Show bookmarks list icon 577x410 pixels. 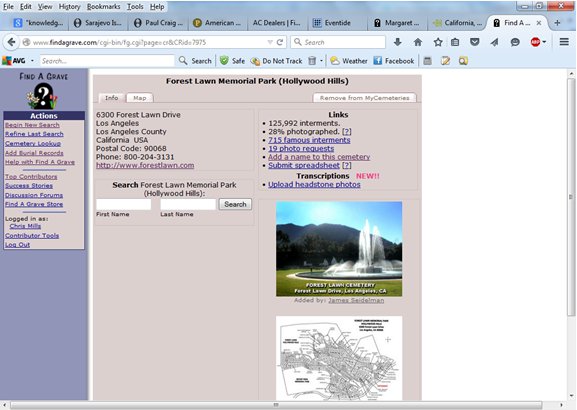tap(455, 42)
